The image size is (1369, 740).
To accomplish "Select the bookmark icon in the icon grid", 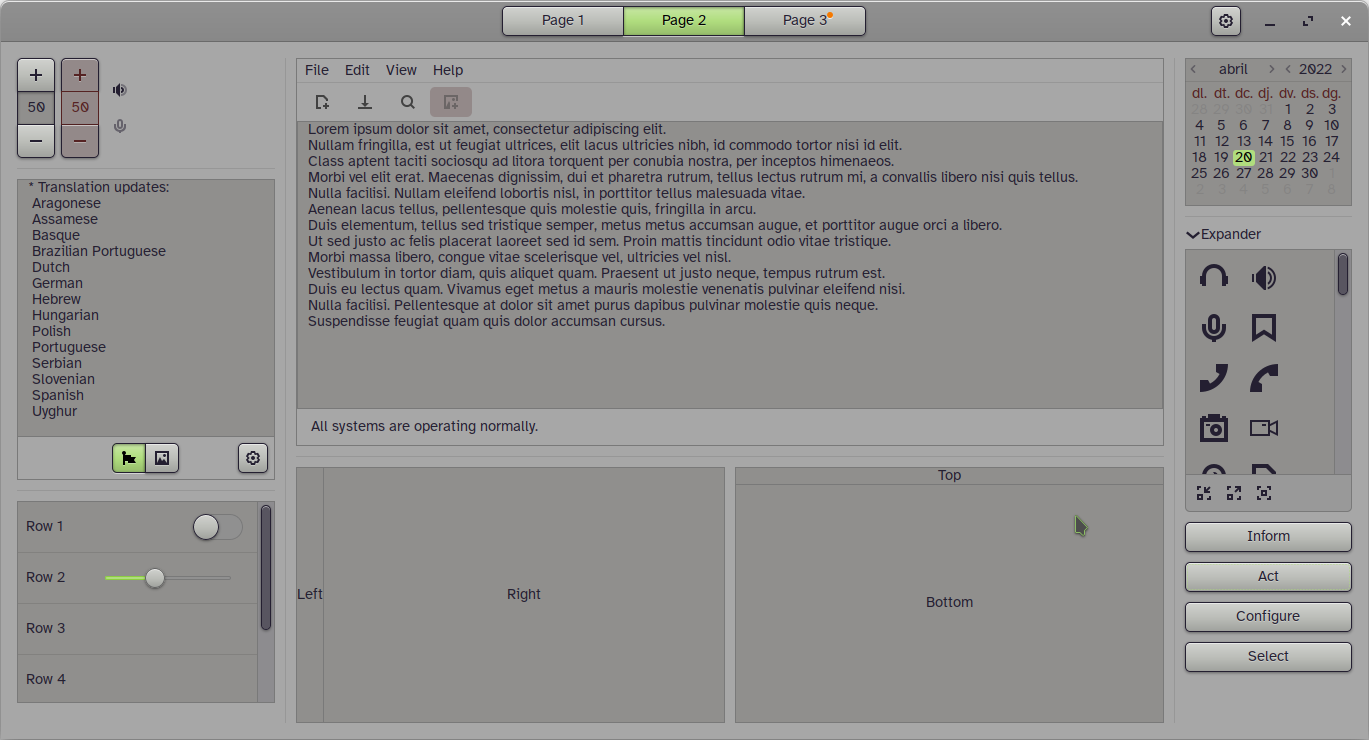I will [1264, 328].
